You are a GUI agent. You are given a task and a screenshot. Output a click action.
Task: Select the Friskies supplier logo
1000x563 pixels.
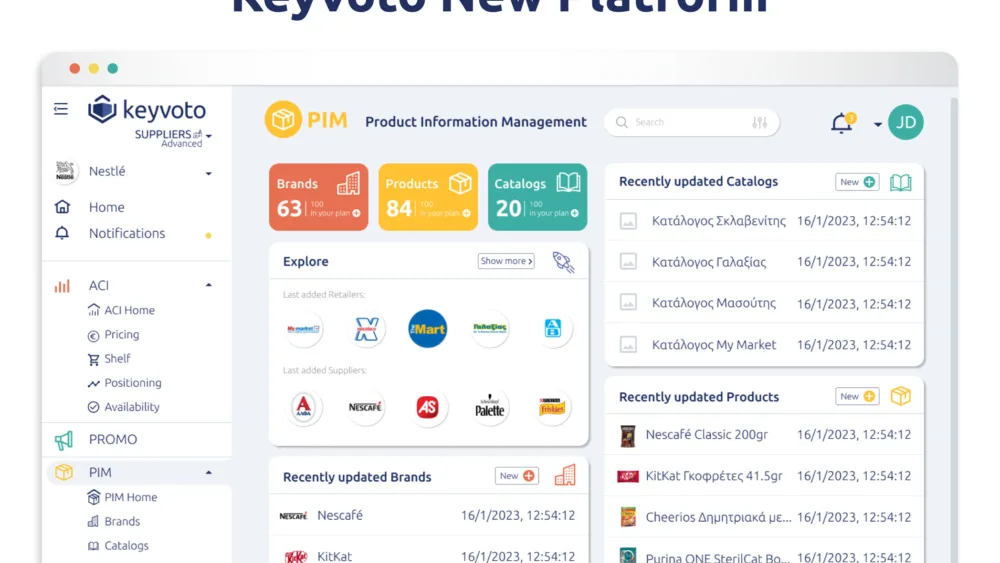click(552, 407)
